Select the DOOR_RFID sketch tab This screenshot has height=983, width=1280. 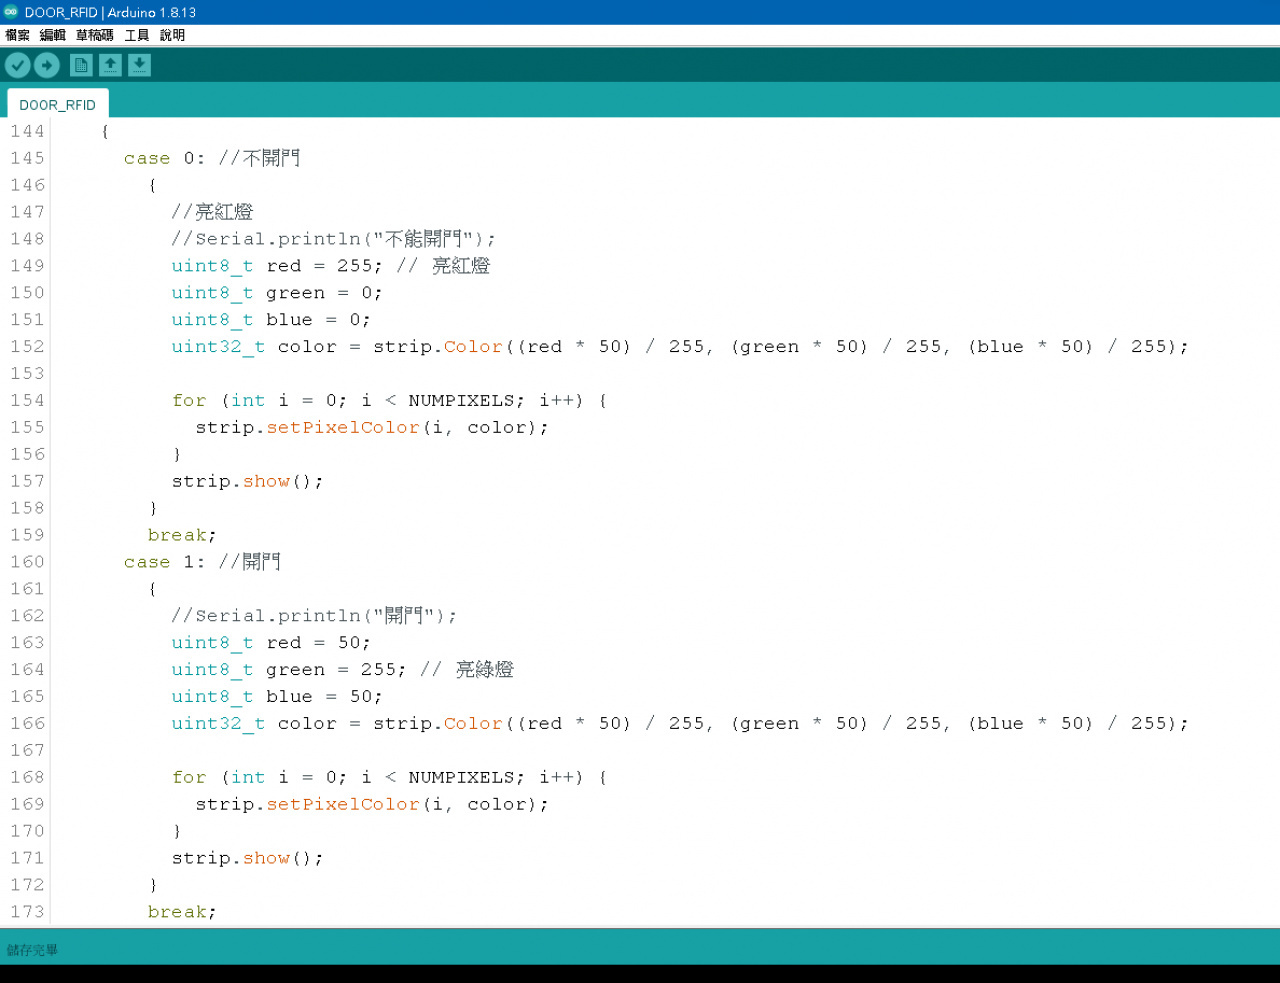click(58, 105)
